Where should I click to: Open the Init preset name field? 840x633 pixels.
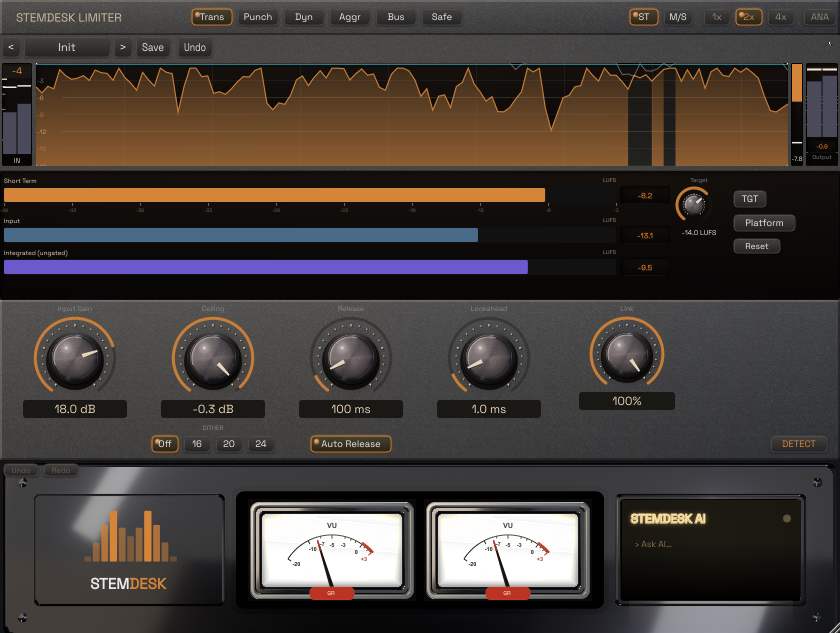click(x=67, y=47)
